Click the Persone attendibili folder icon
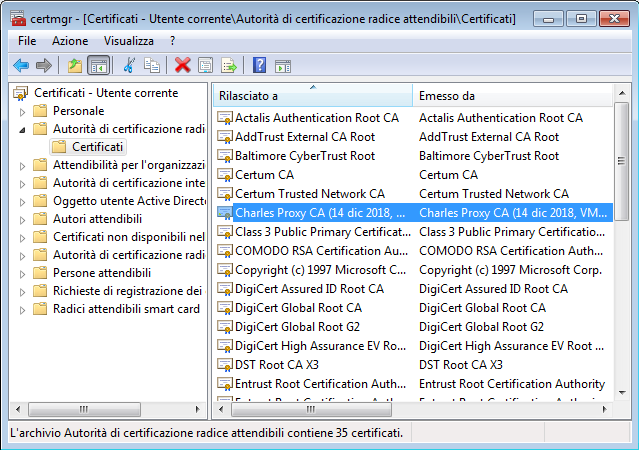Viewport: 639px width, 450px height. [40, 273]
